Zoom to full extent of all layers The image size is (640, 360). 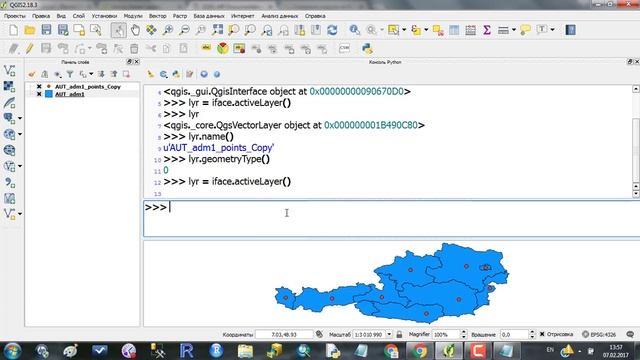click(218, 30)
